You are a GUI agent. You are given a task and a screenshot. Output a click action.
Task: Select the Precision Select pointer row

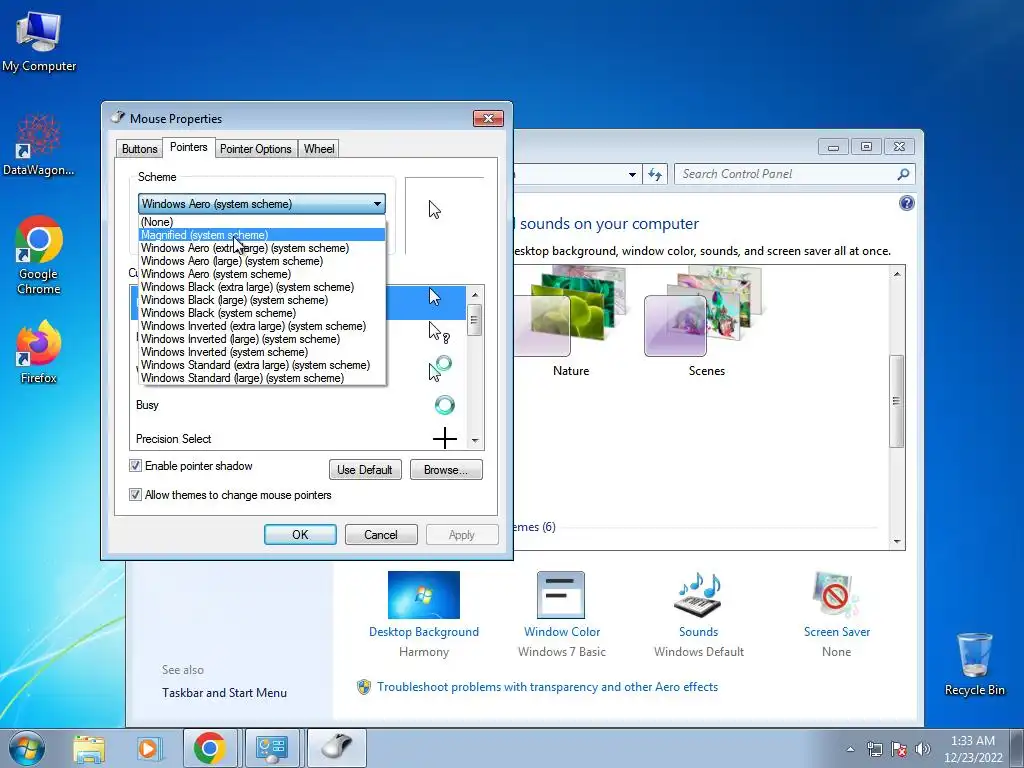pos(298,438)
